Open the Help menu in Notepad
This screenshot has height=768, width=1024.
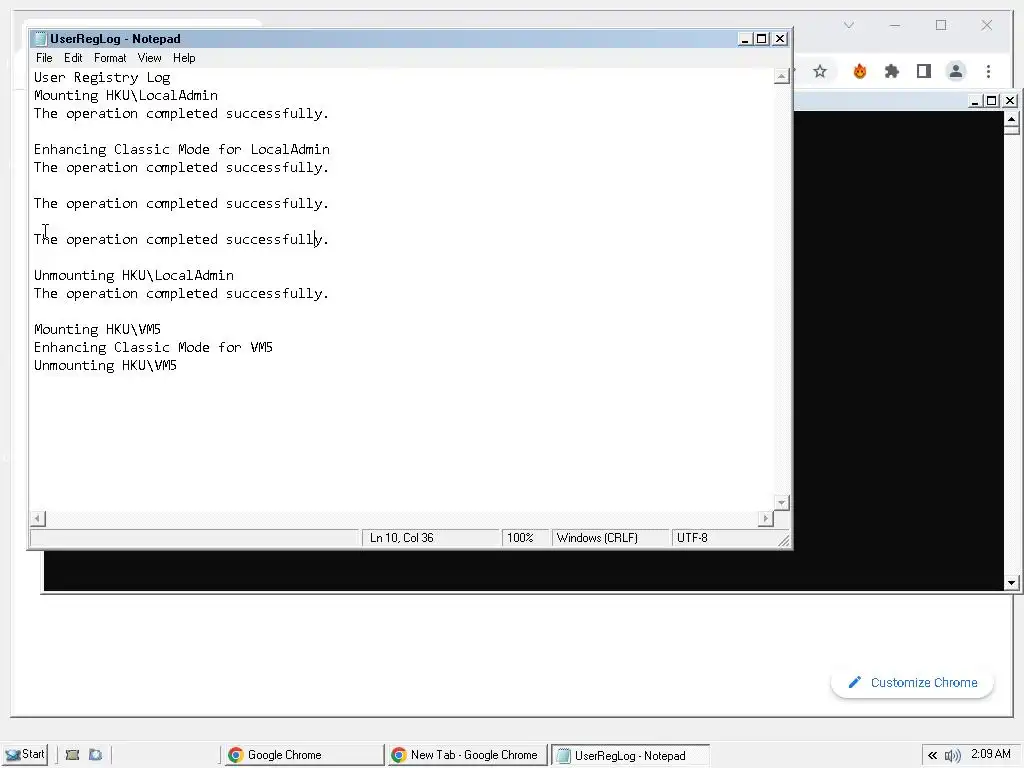[184, 58]
